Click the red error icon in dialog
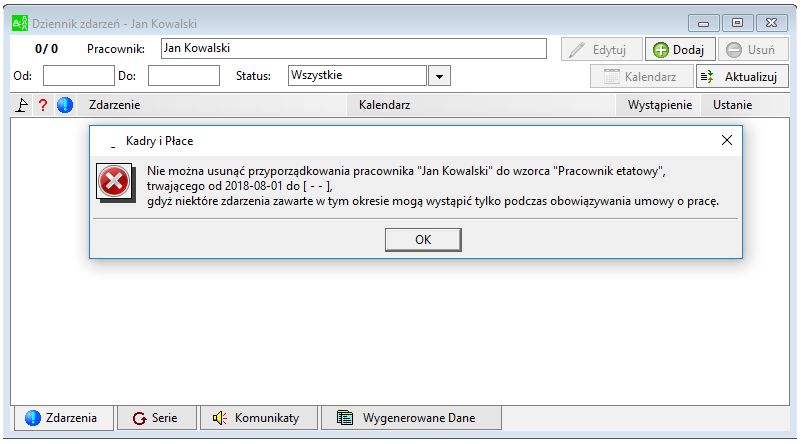The height and width of the screenshot is (444, 801). [114, 181]
